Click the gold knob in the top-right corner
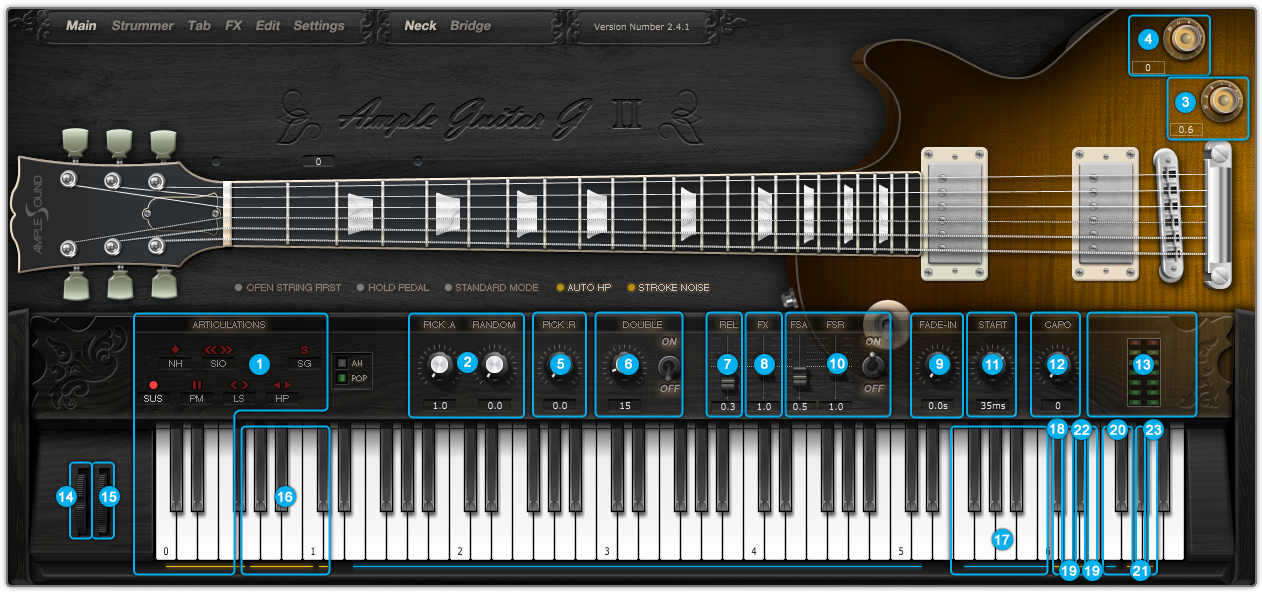 tap(1186, 38)
